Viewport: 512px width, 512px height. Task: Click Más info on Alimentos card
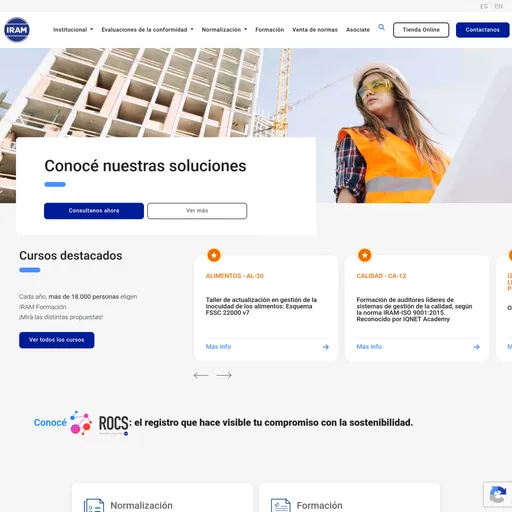click(x=218, y=347)
